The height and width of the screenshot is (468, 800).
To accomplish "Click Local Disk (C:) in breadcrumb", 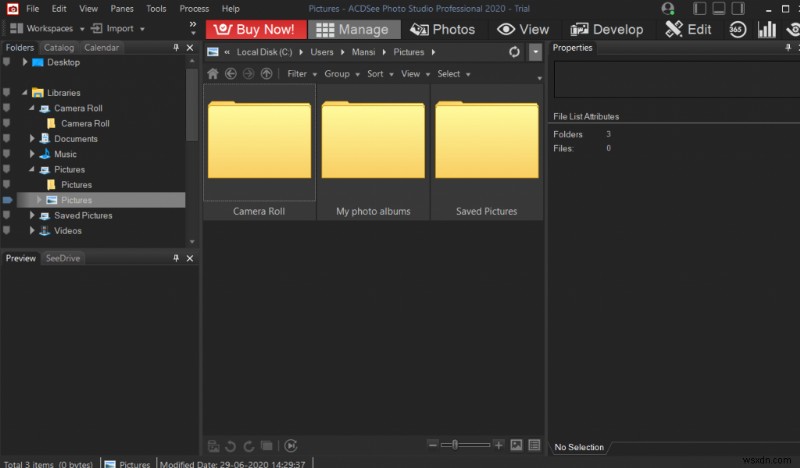I will (264, 52).
